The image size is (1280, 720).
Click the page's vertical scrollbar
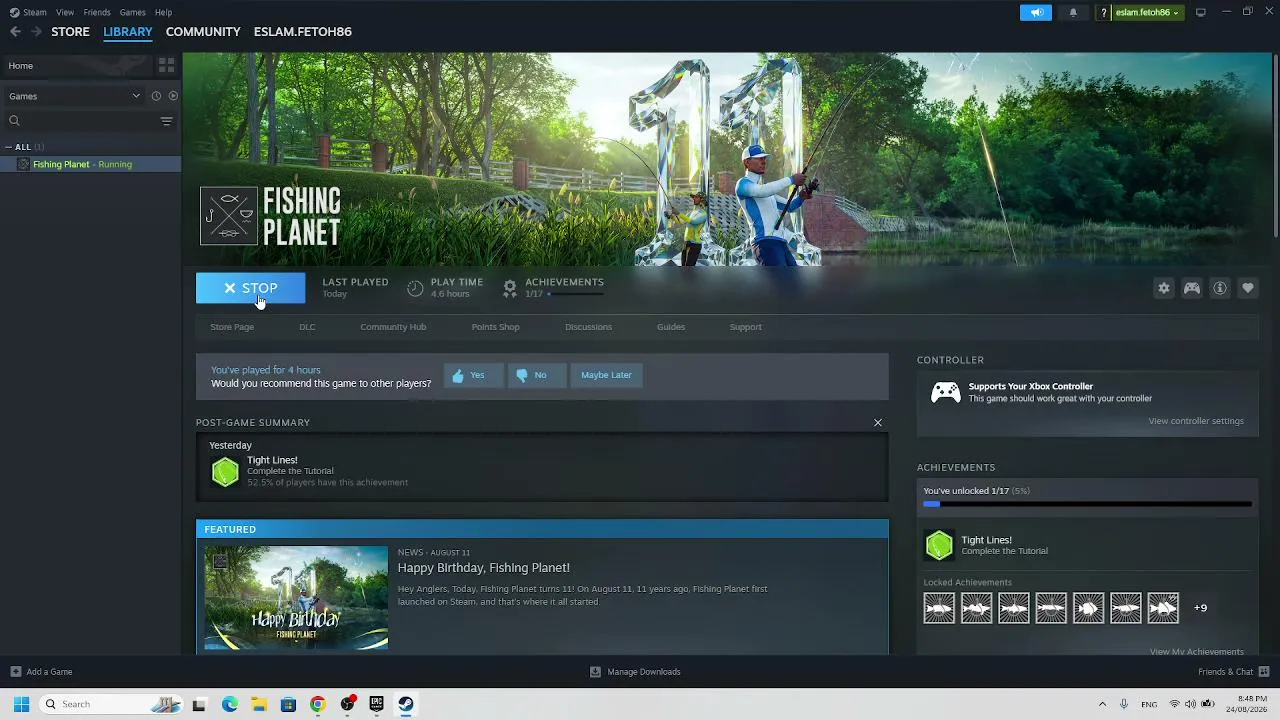coord(1275,145)
